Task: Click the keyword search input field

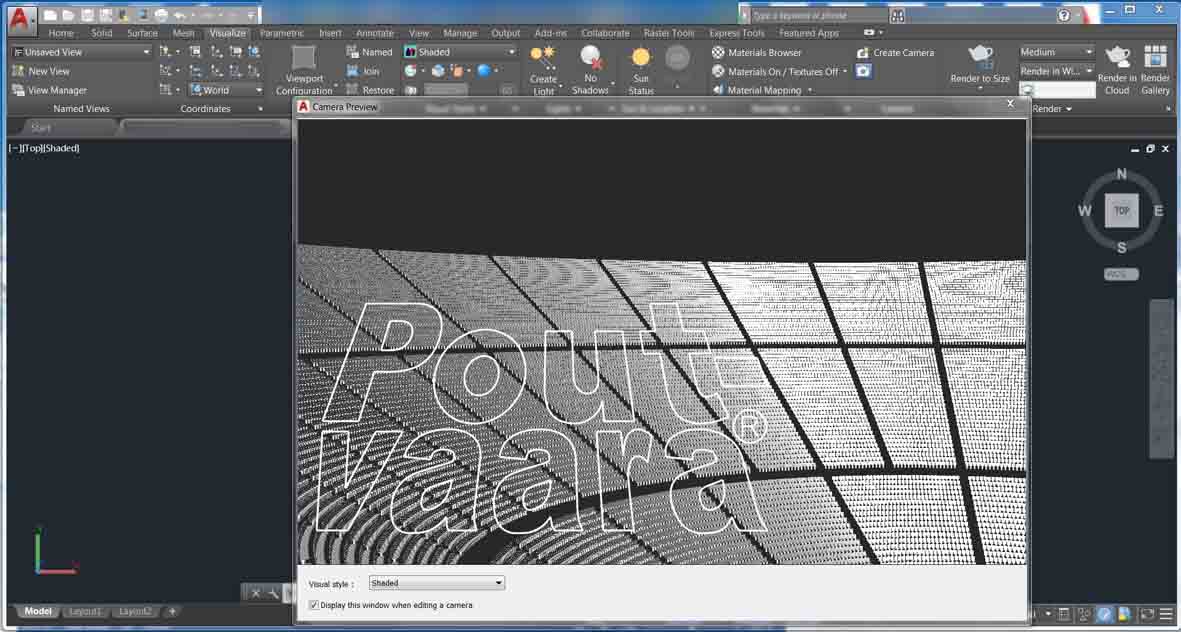Action: 818,15
